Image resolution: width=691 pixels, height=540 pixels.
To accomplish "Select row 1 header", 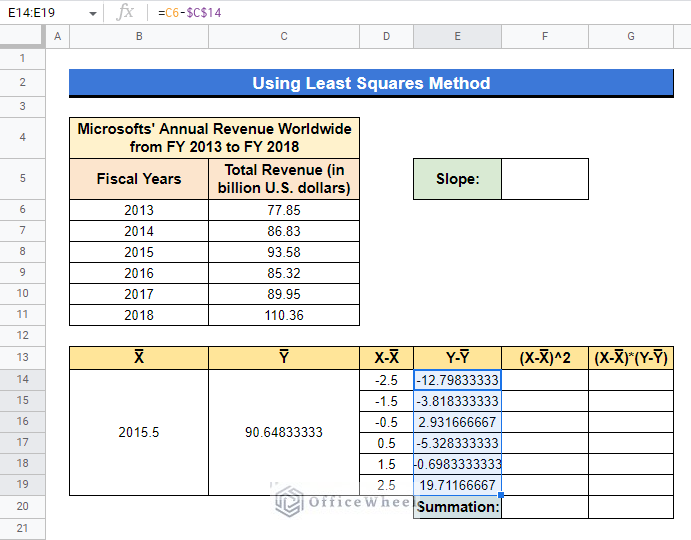I will click(22, 58).
